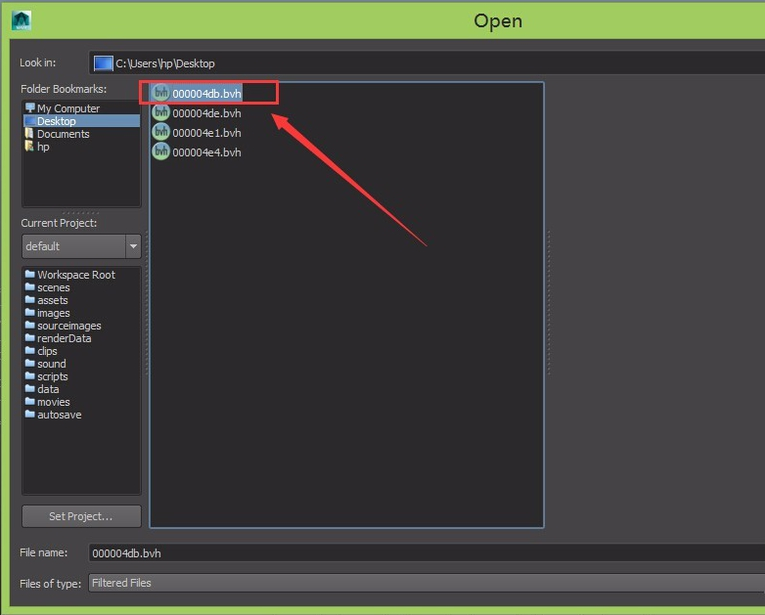This screenshot has height=615, width=765.
Task: Open the renderData project folder
Action: (x=64, y=338)
